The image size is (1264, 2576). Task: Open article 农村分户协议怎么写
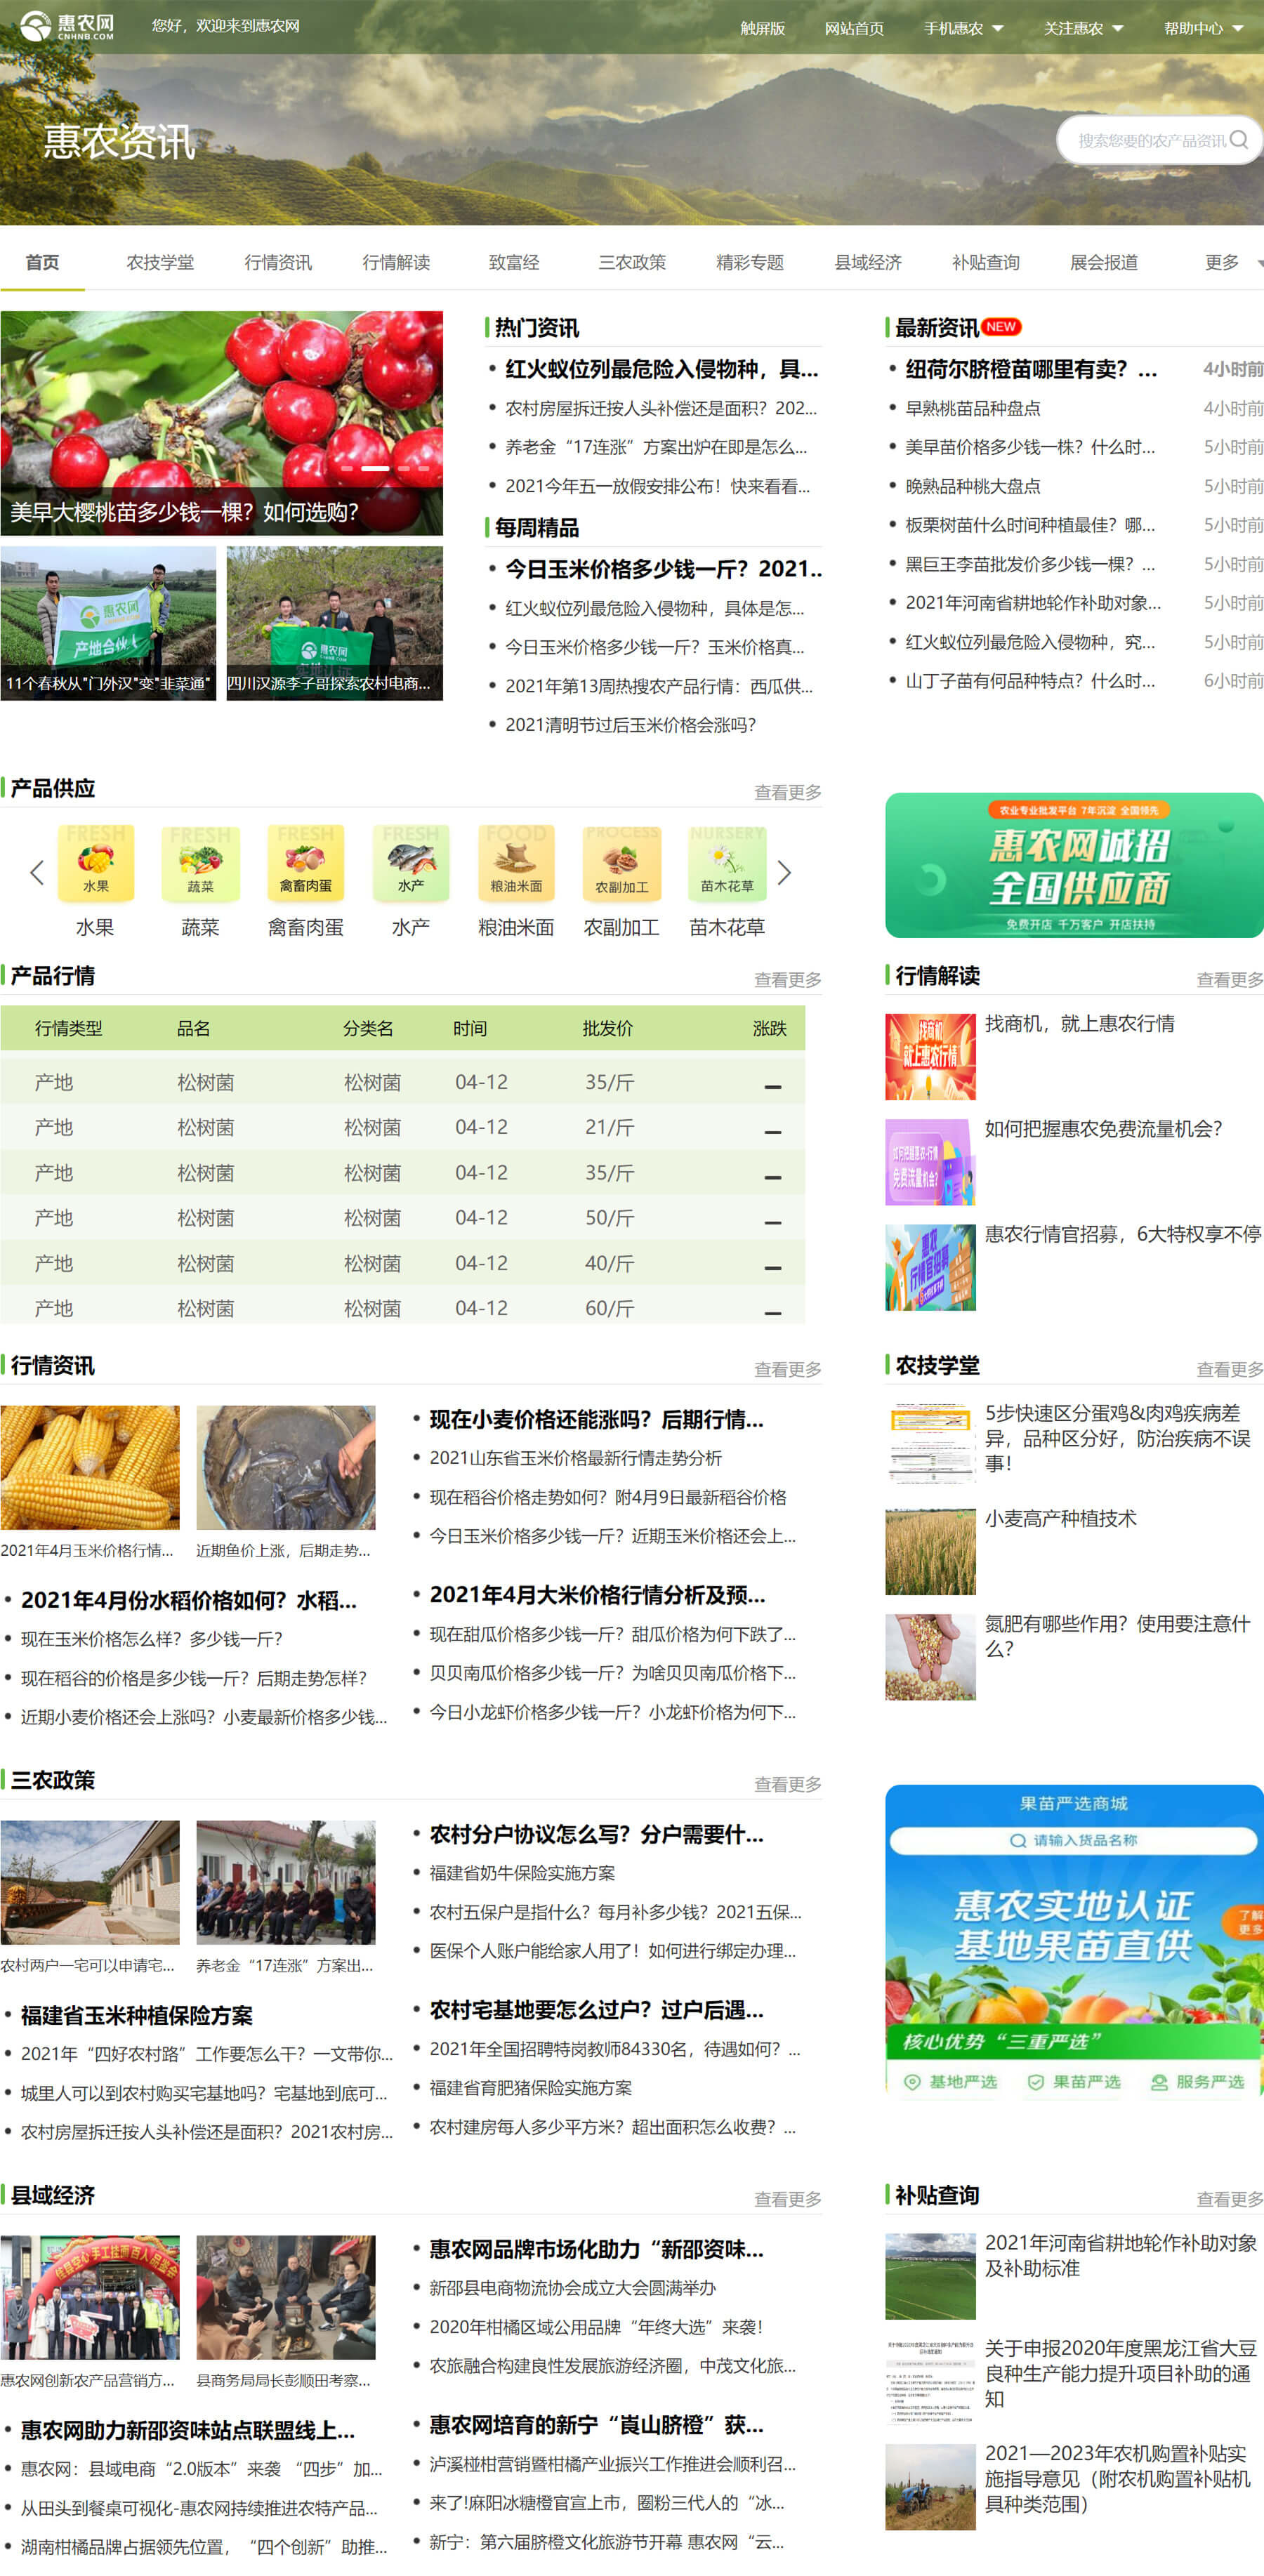[596, 1834]
